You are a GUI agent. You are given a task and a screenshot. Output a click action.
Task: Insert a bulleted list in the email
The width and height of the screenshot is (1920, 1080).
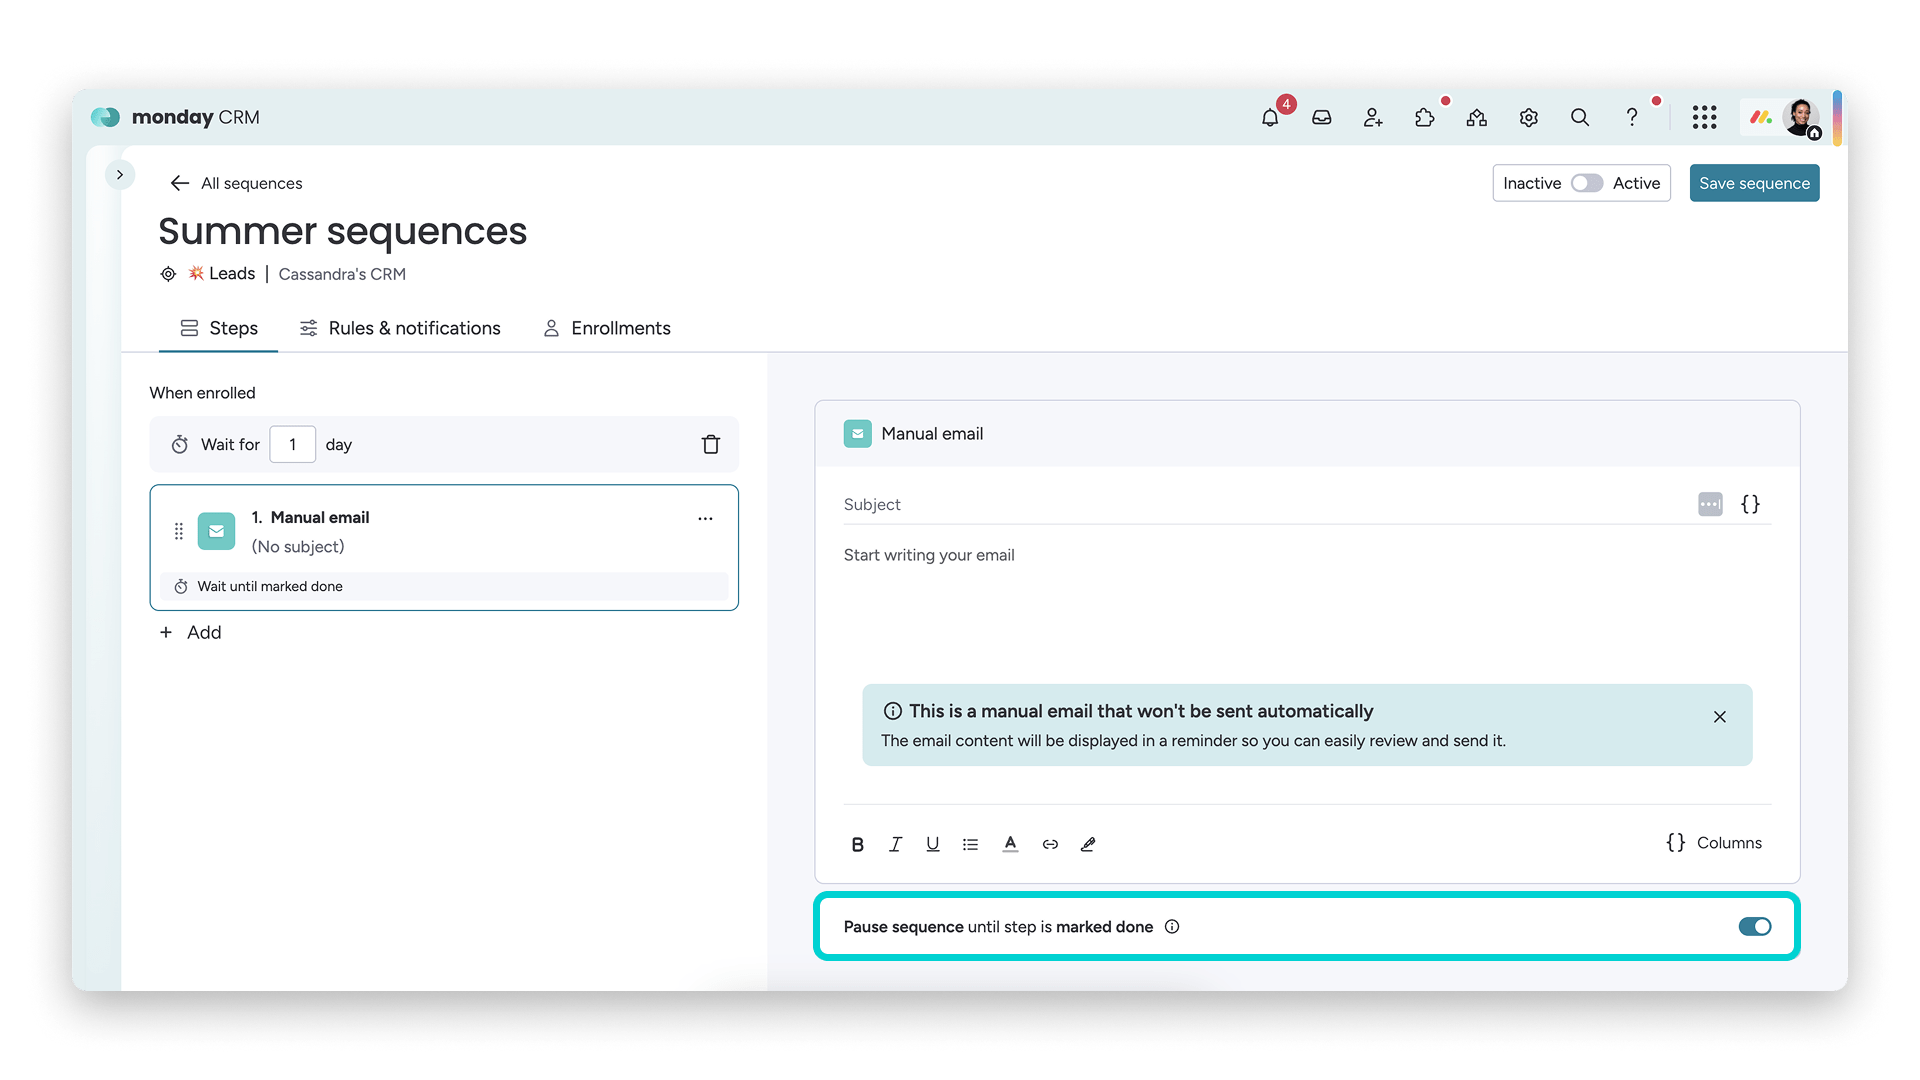point(970,844)
